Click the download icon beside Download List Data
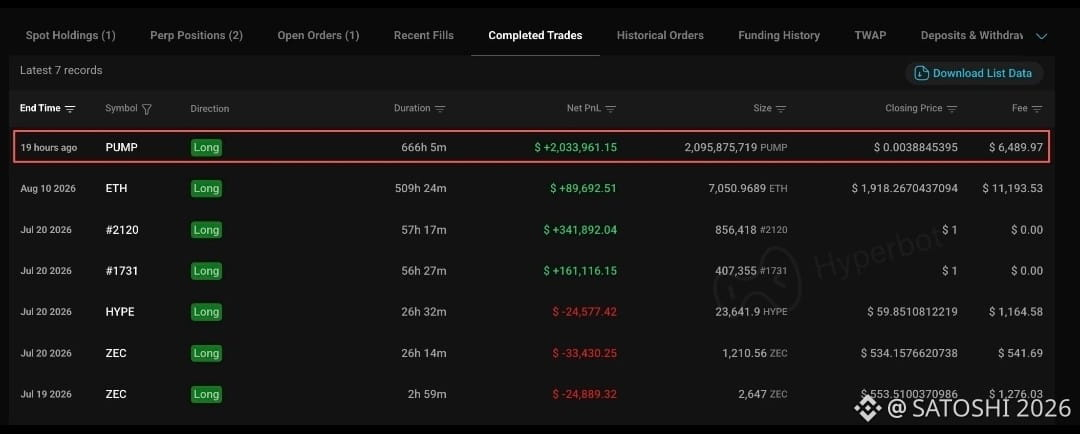This screenshot has height=434, width=1080. (x=922, y=73)
